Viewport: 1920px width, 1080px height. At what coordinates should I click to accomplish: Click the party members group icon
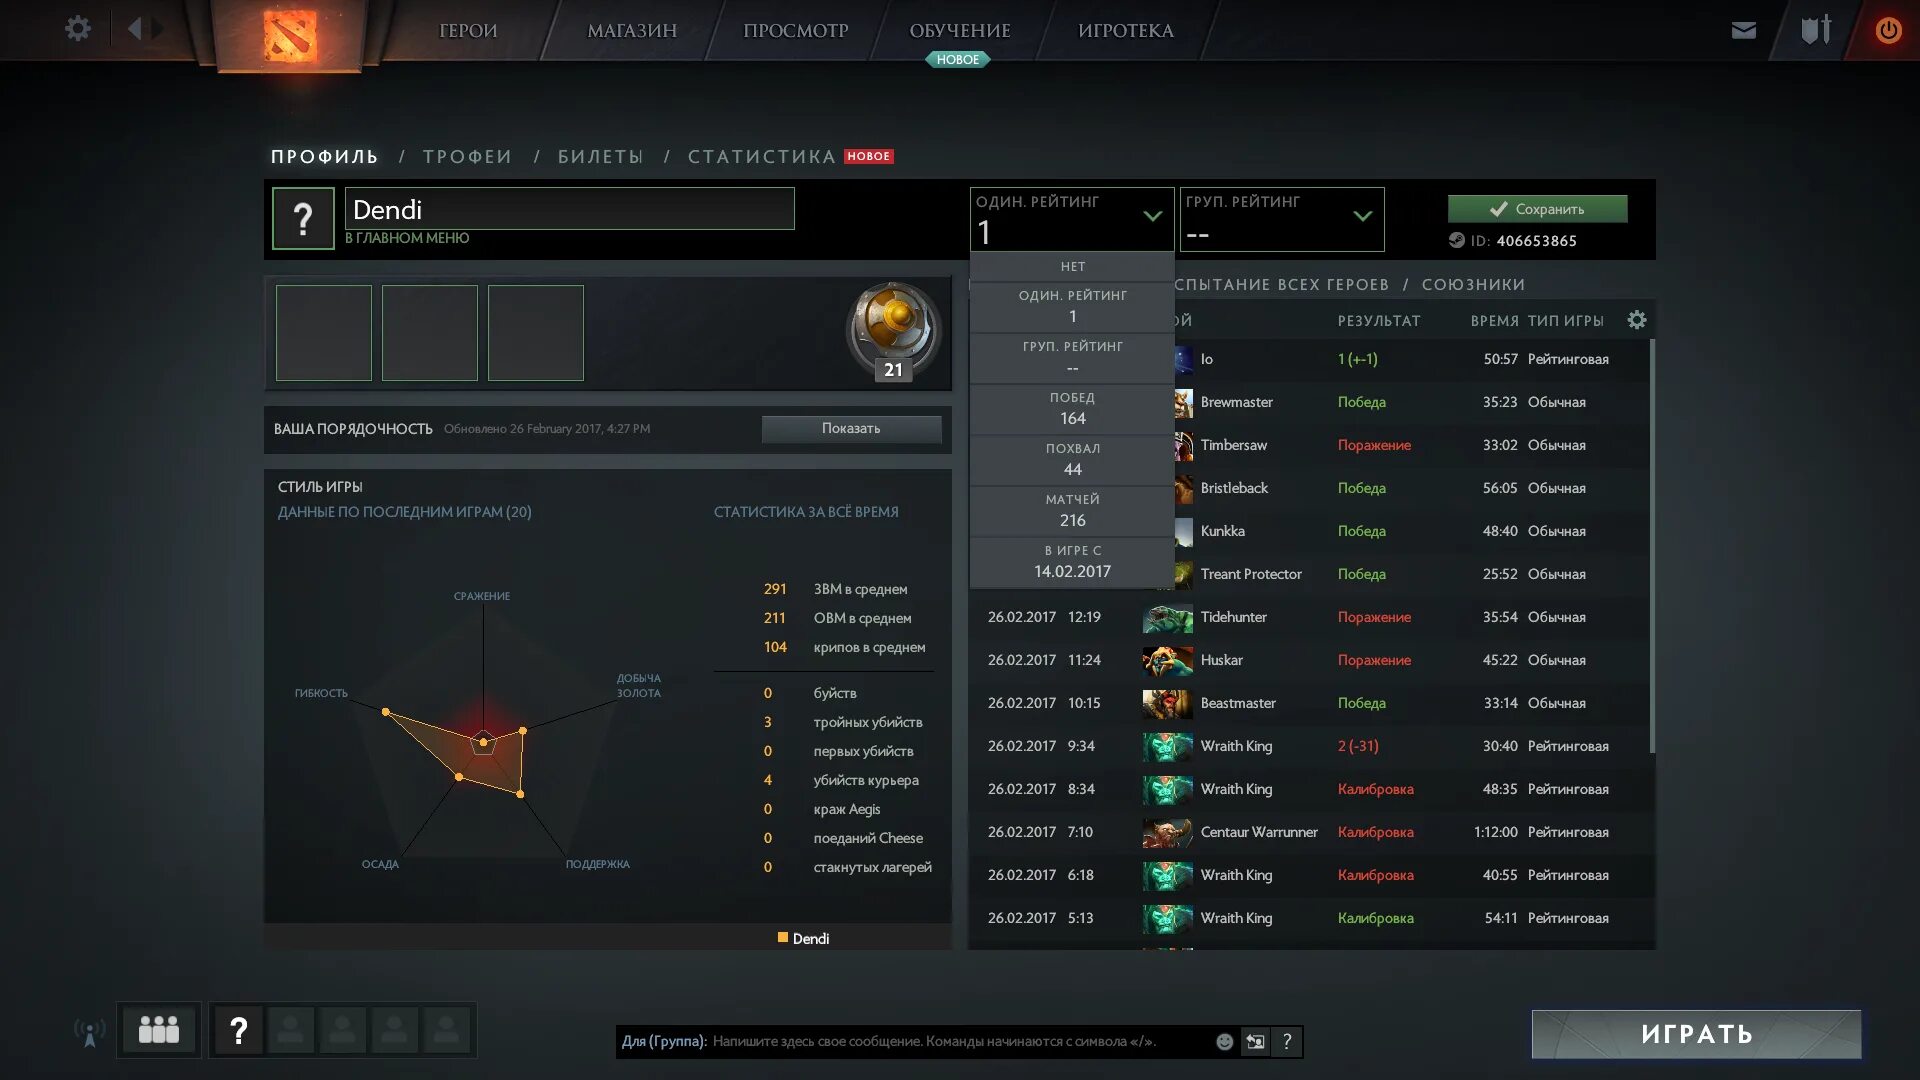tap(158, 1030)
